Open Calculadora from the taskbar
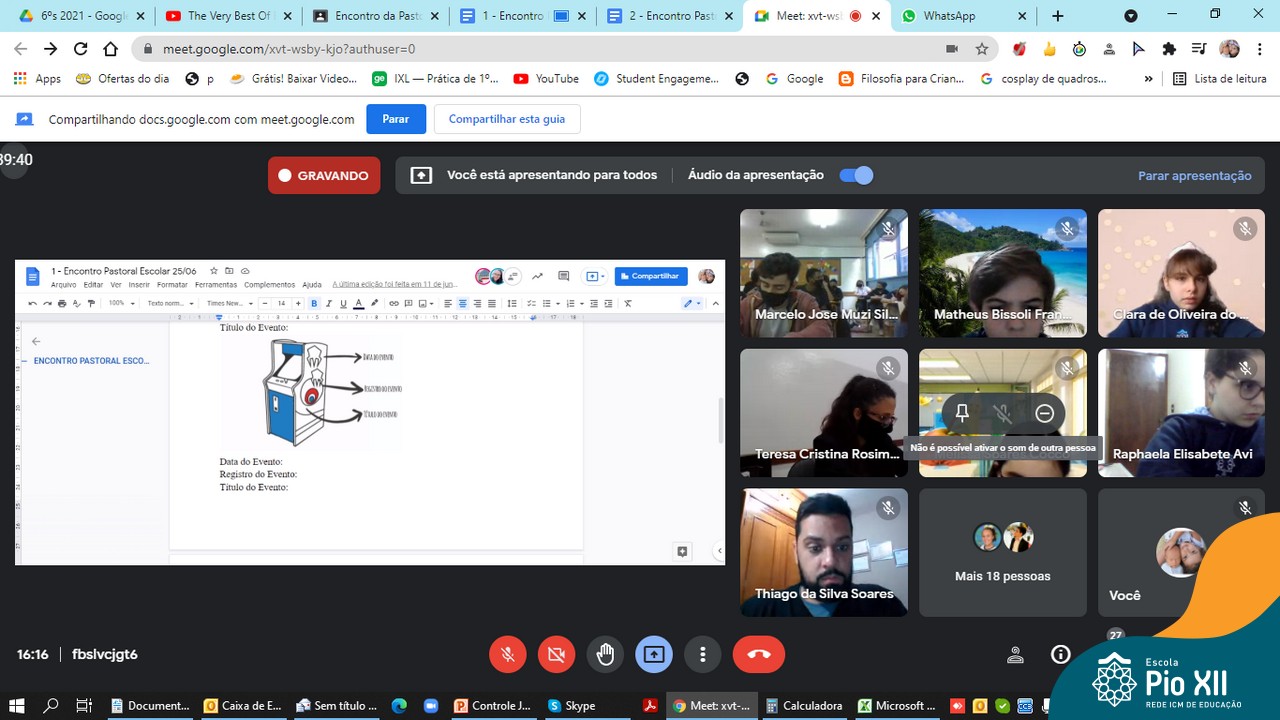This screenshot has width=1280, height=720. pos(804,705)
